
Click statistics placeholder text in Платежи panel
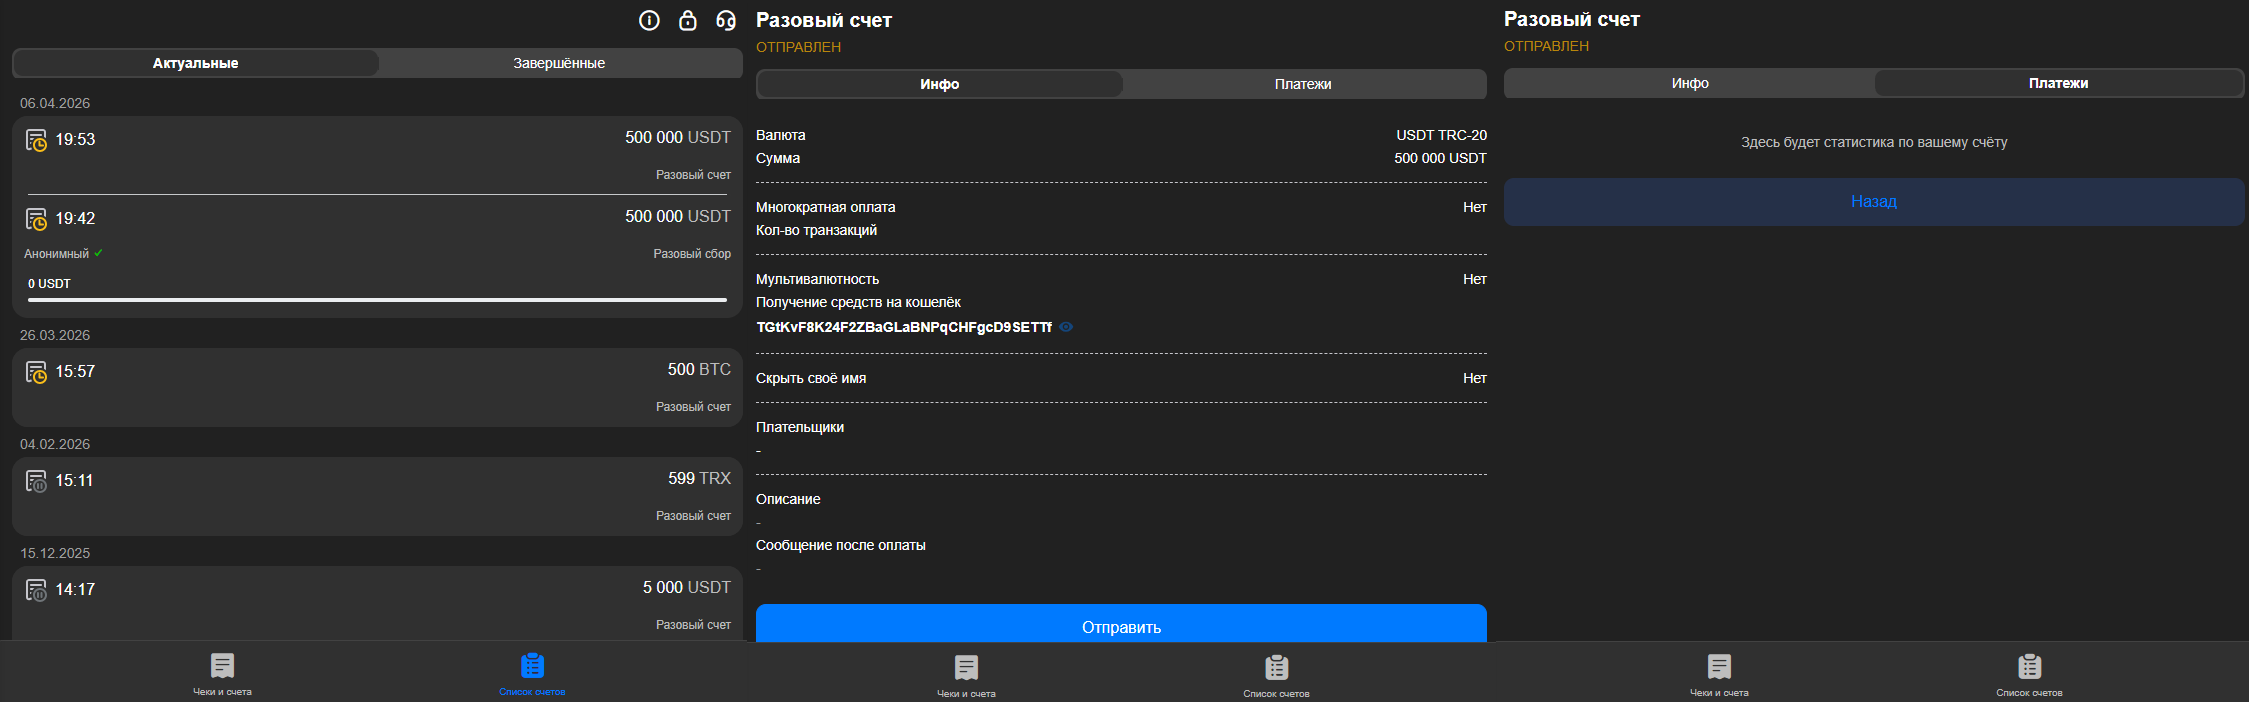tap(1874, 142)
